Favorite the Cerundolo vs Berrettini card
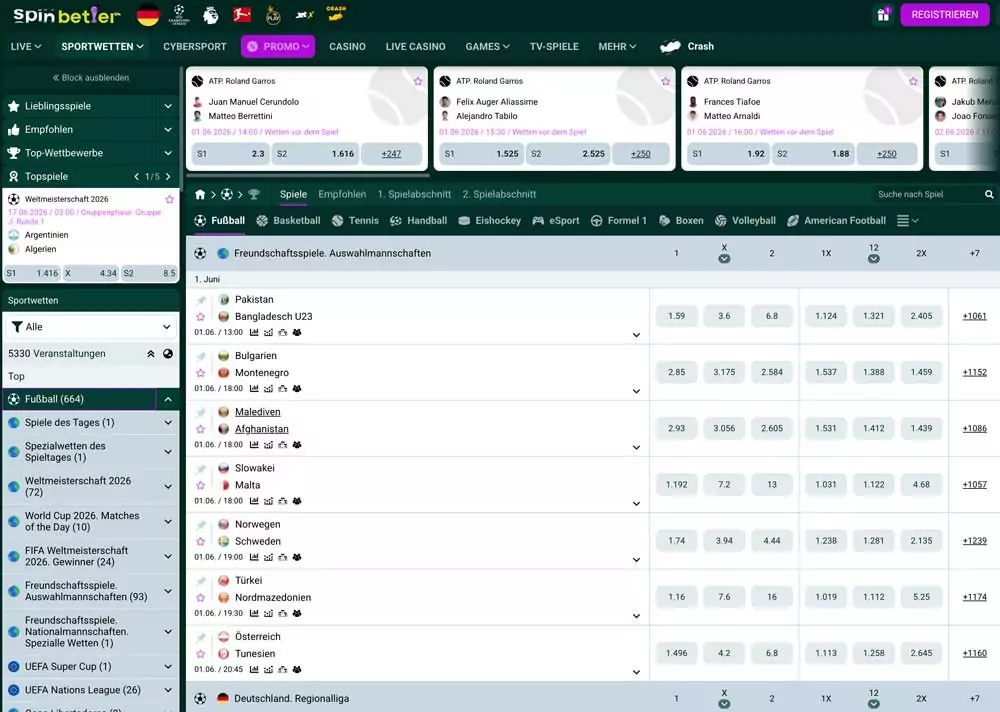Screen dimensions: 1000x712 pos(418,81)
